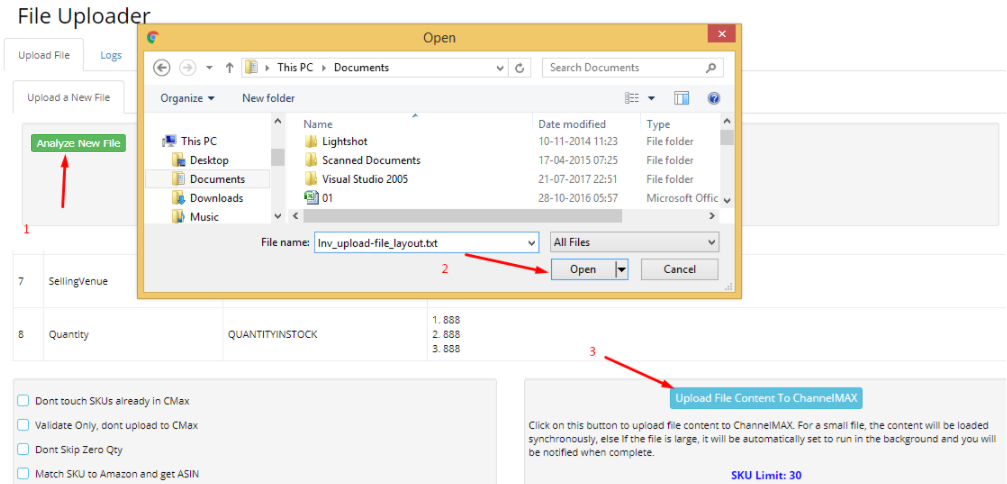
Task: Click the search magnifier icon
Action: click(x=711, y=68)
